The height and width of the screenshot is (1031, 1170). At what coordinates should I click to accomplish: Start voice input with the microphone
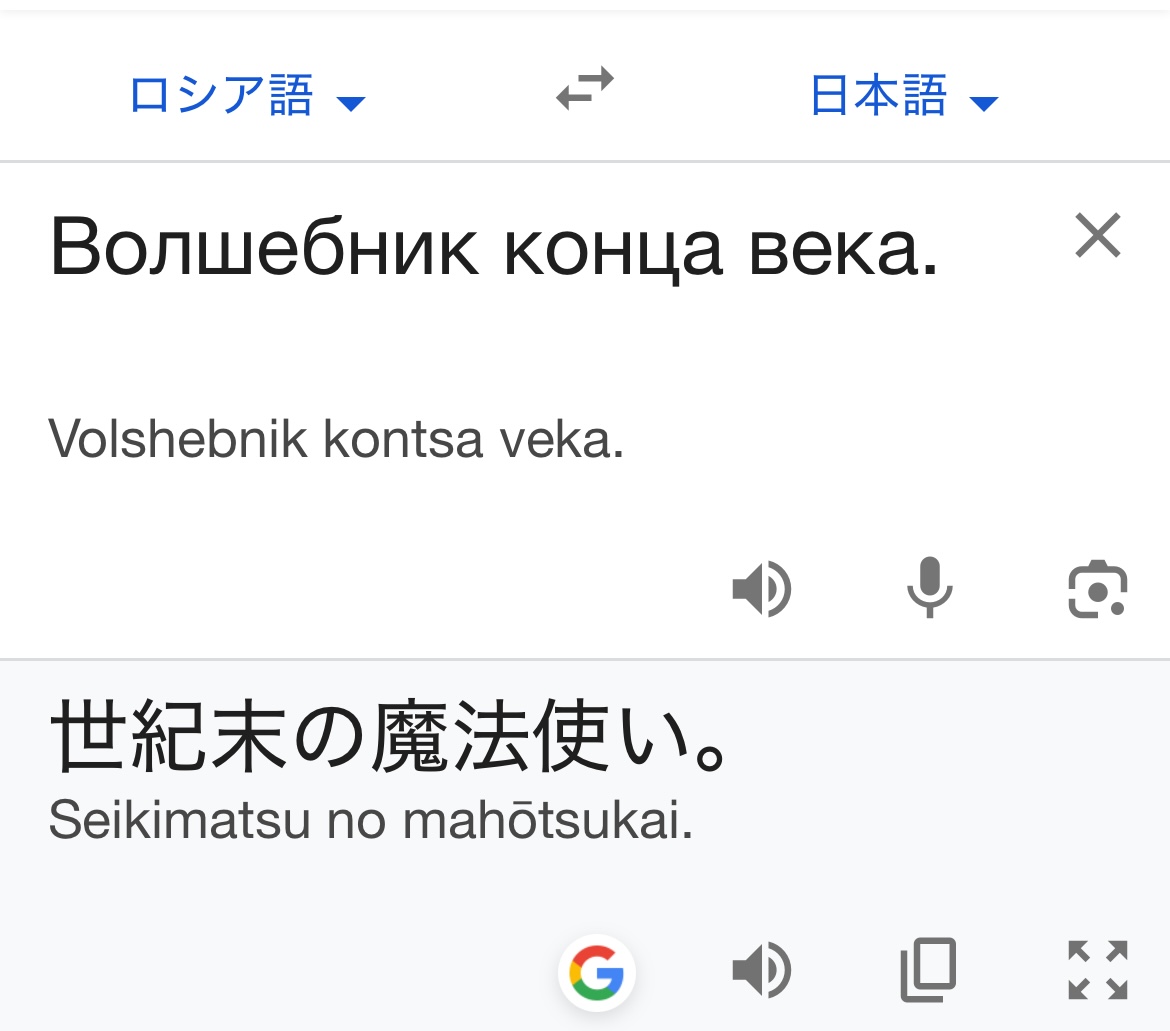[929, 587]
